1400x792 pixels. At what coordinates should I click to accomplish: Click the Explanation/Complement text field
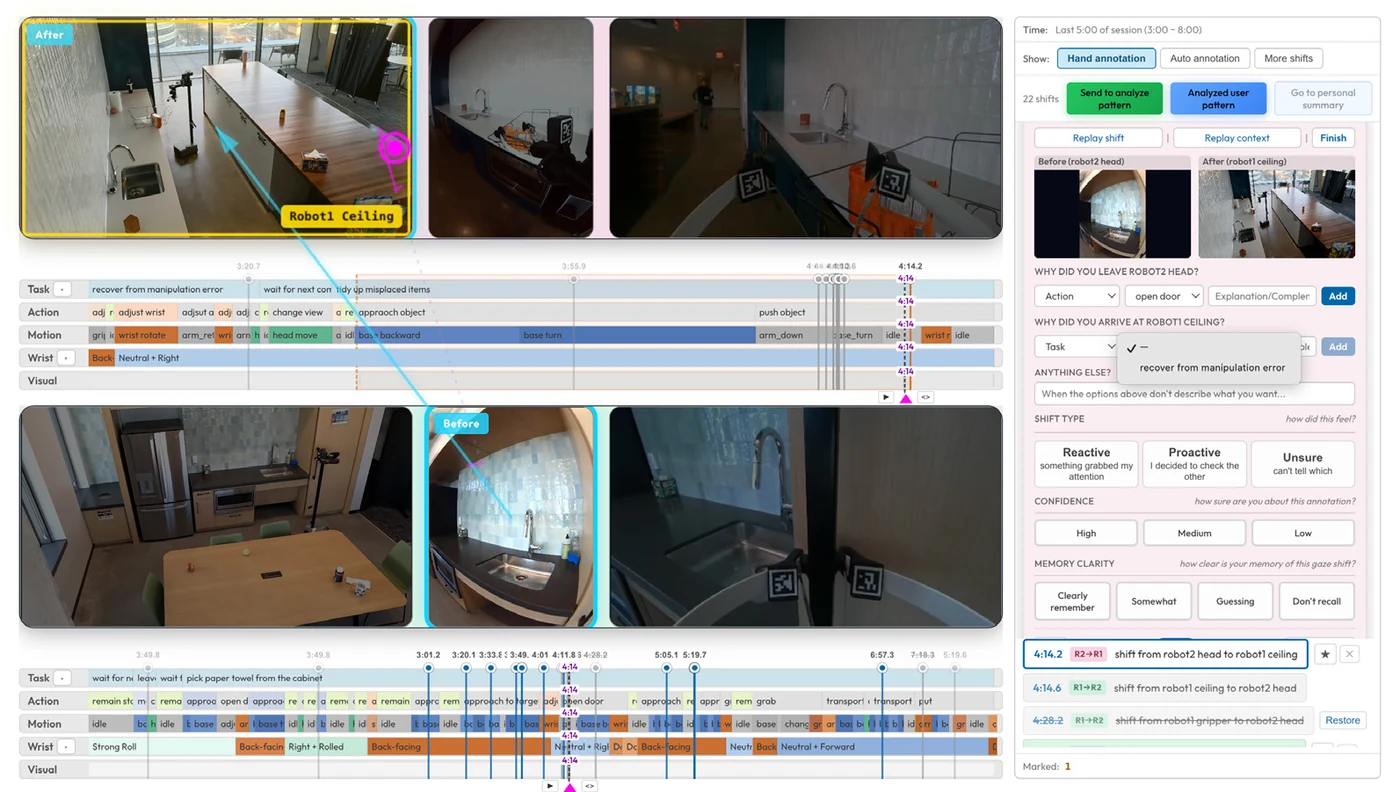(x=1262, y=296)
